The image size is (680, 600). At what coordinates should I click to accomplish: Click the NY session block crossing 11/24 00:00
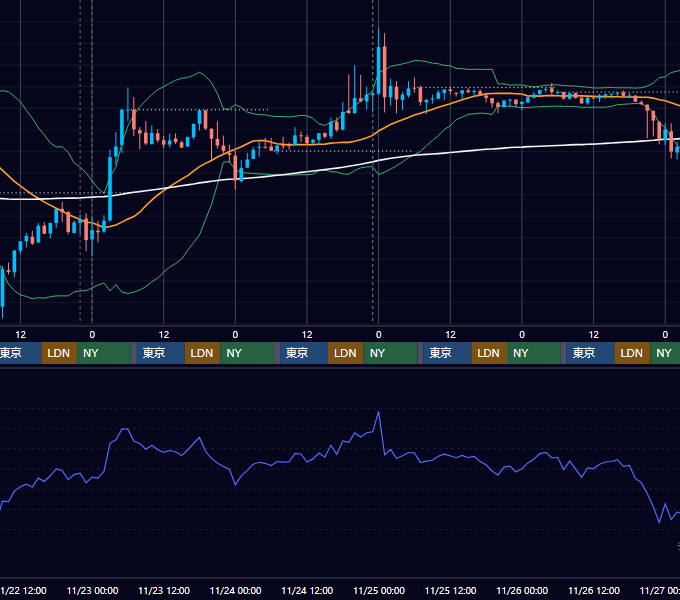pos(247,353)
